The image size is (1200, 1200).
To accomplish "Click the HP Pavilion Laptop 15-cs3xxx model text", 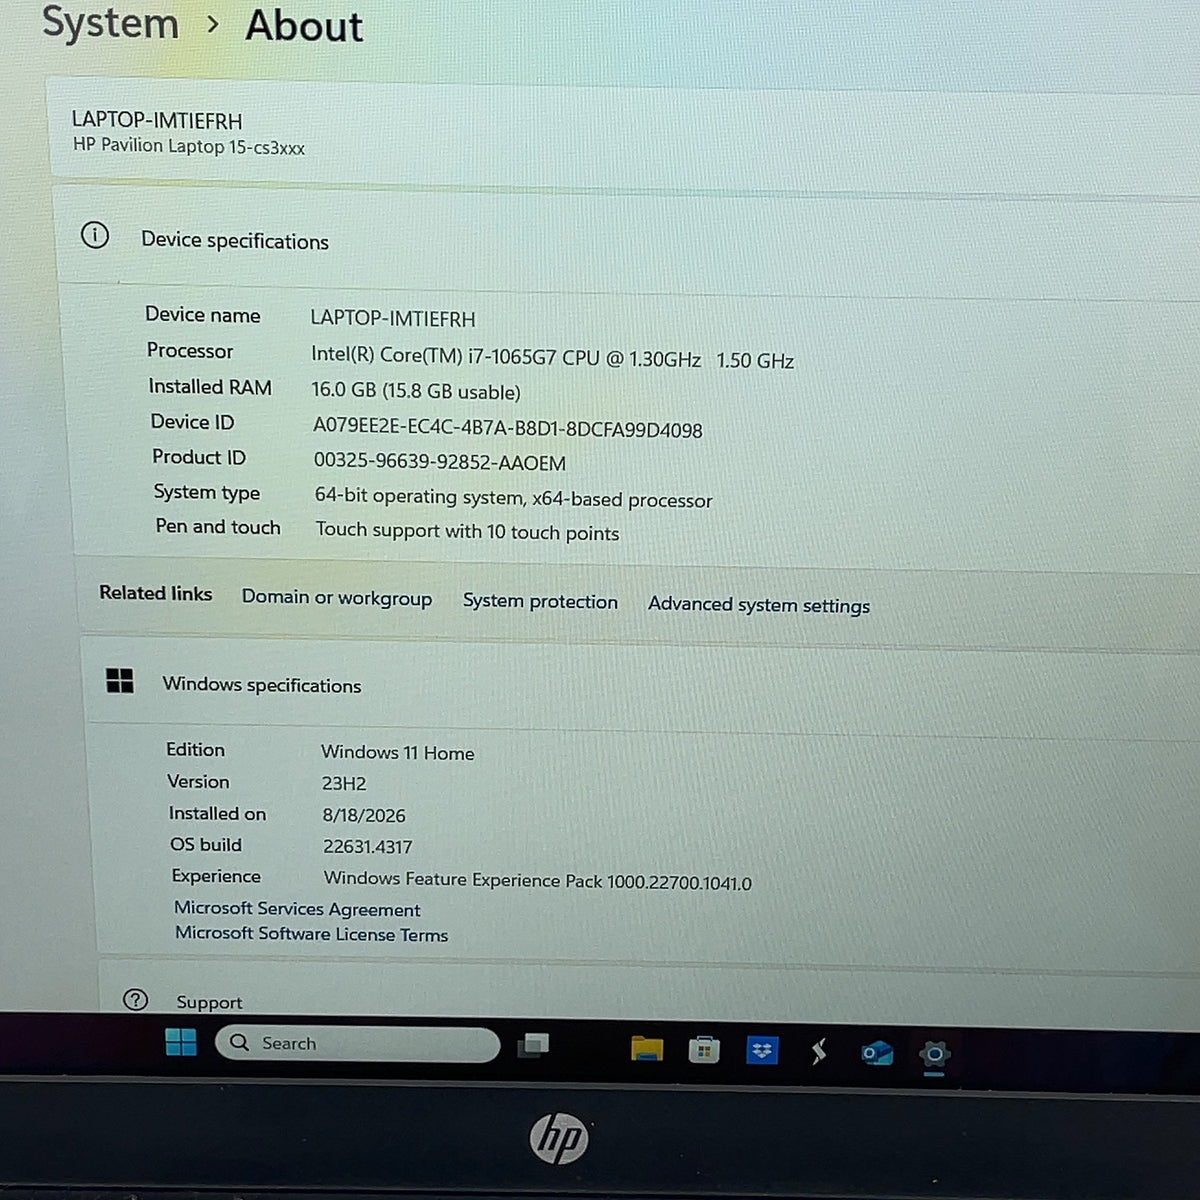I will tap(189, 146).
